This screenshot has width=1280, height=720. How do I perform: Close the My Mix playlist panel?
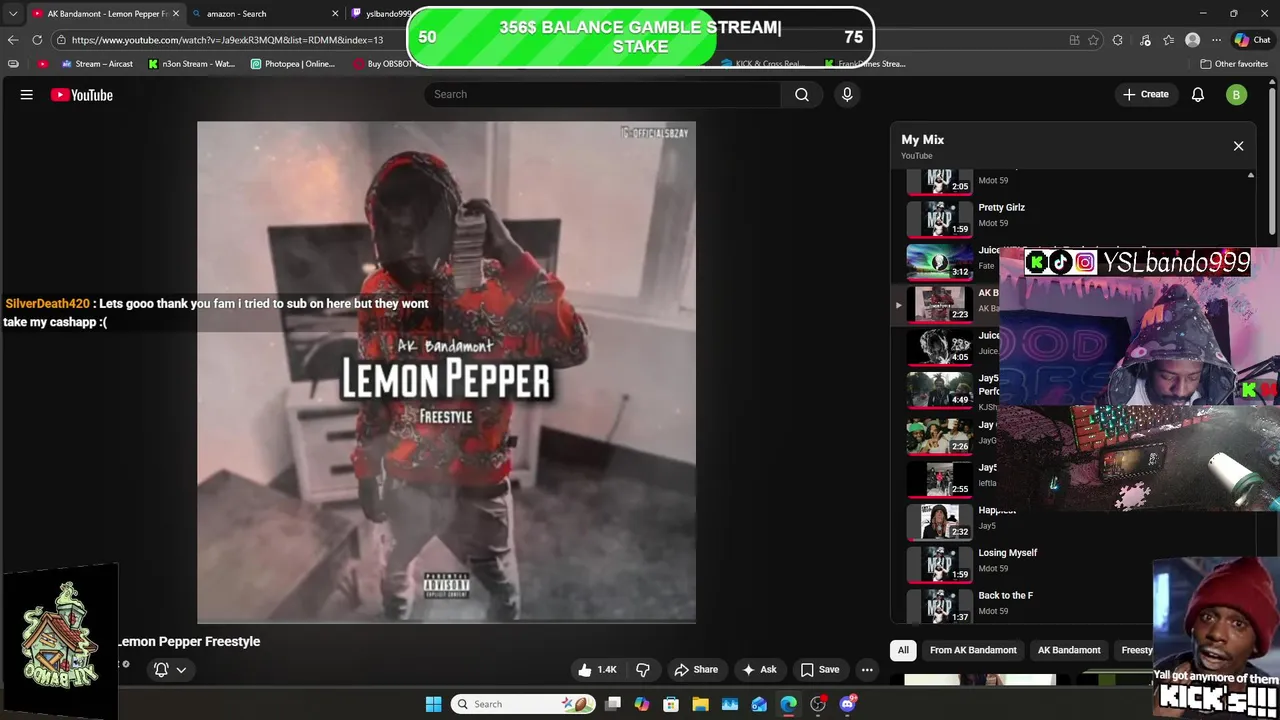pyautogui.click(x=1238, y=146)
